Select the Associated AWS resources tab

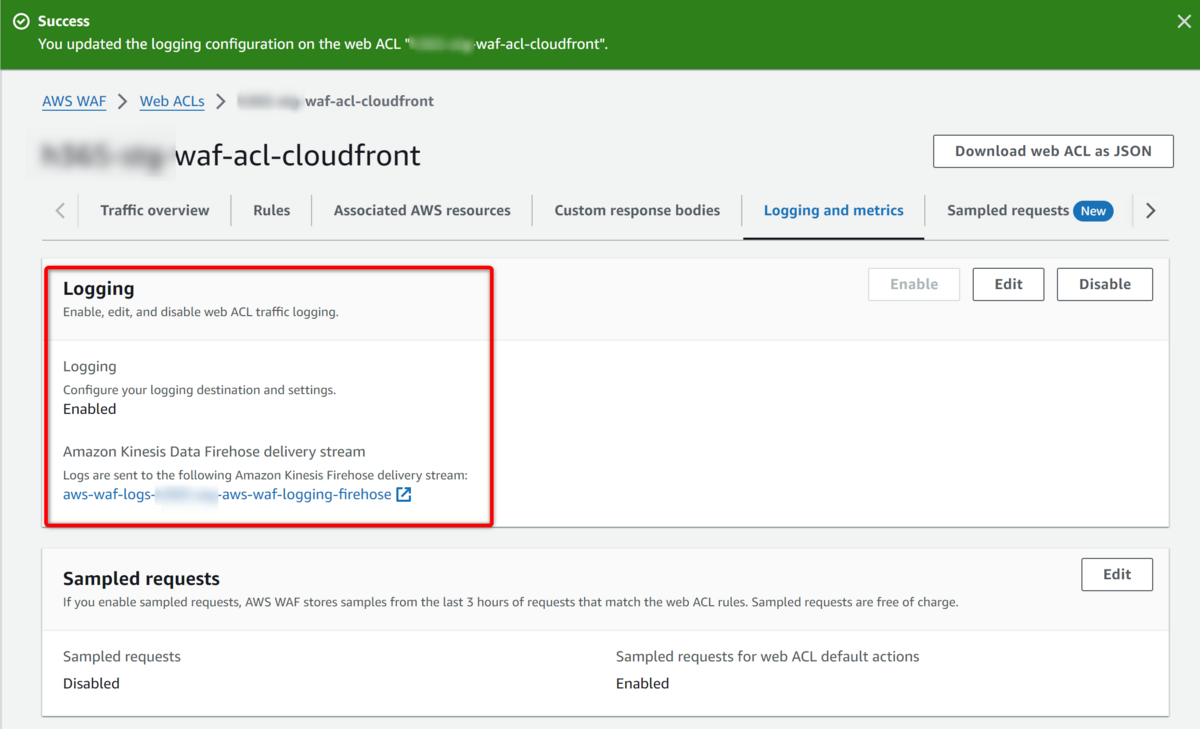coord(422,211)
